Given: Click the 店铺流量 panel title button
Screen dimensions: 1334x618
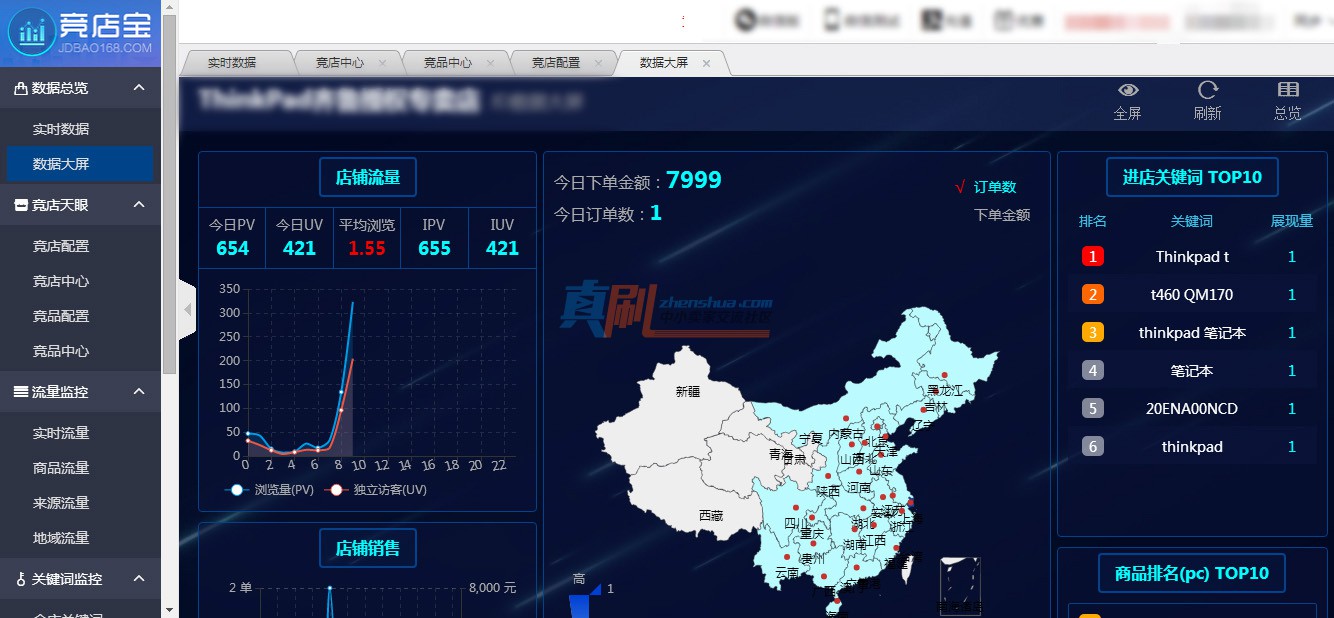Looking at the screenshot, I should click(368, 177).
